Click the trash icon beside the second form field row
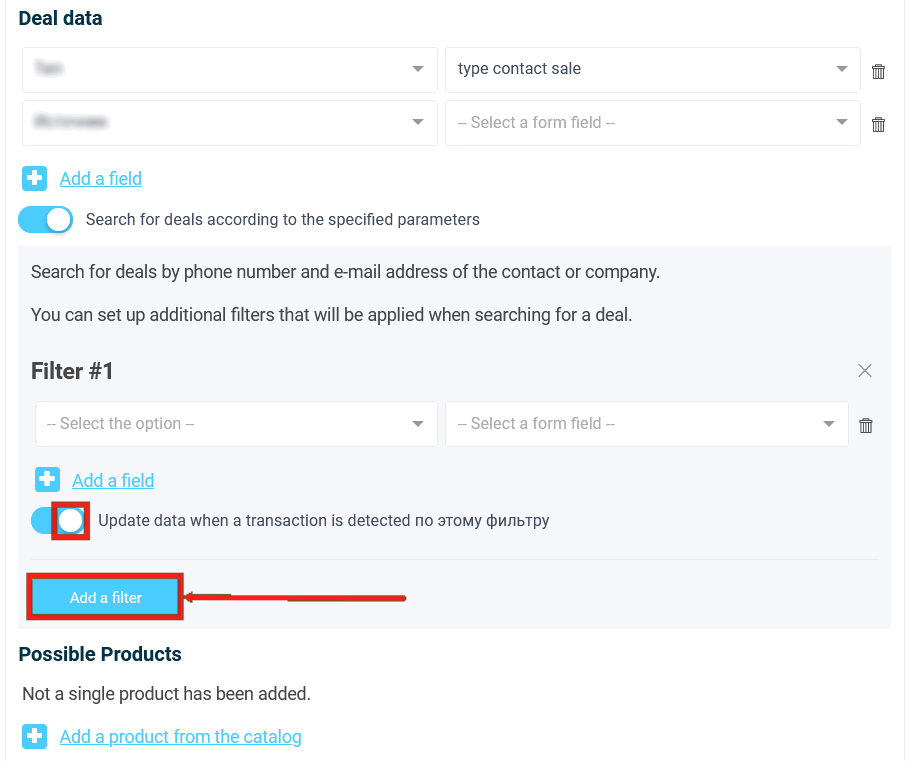The width and height of the screenshot is (911, 761). [878, 124]
